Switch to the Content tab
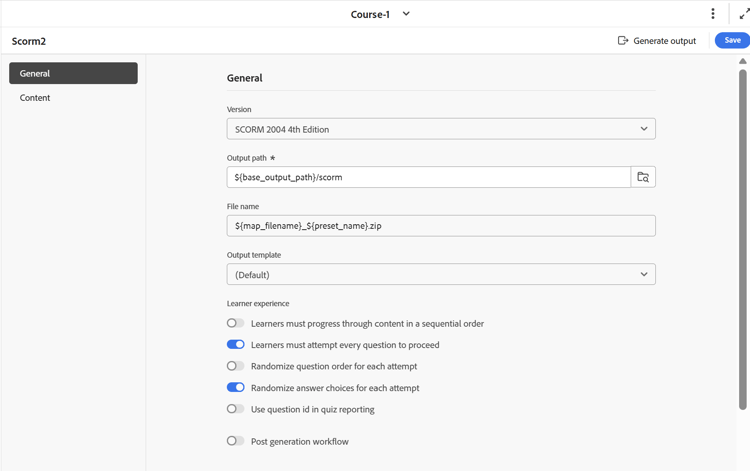The image size is (750, 471). 35,98
